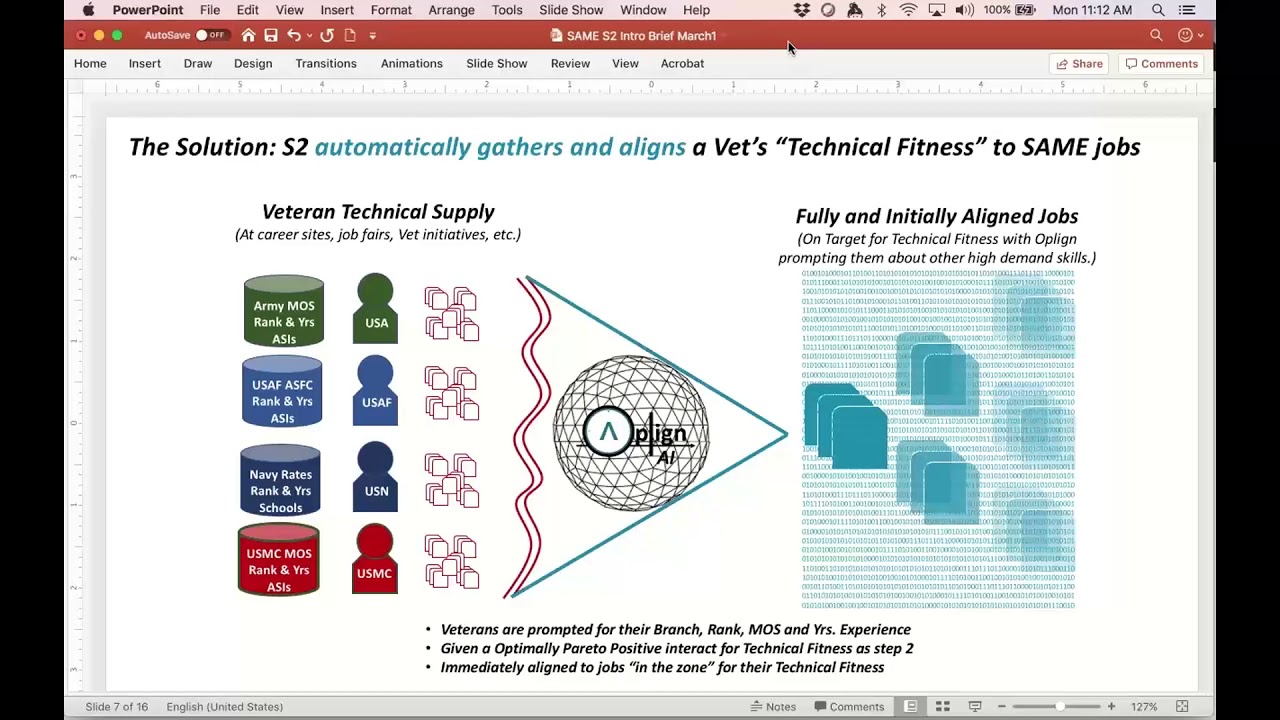1280x720 pixels.
Task: Undo the last action
Action: point(293,36)
